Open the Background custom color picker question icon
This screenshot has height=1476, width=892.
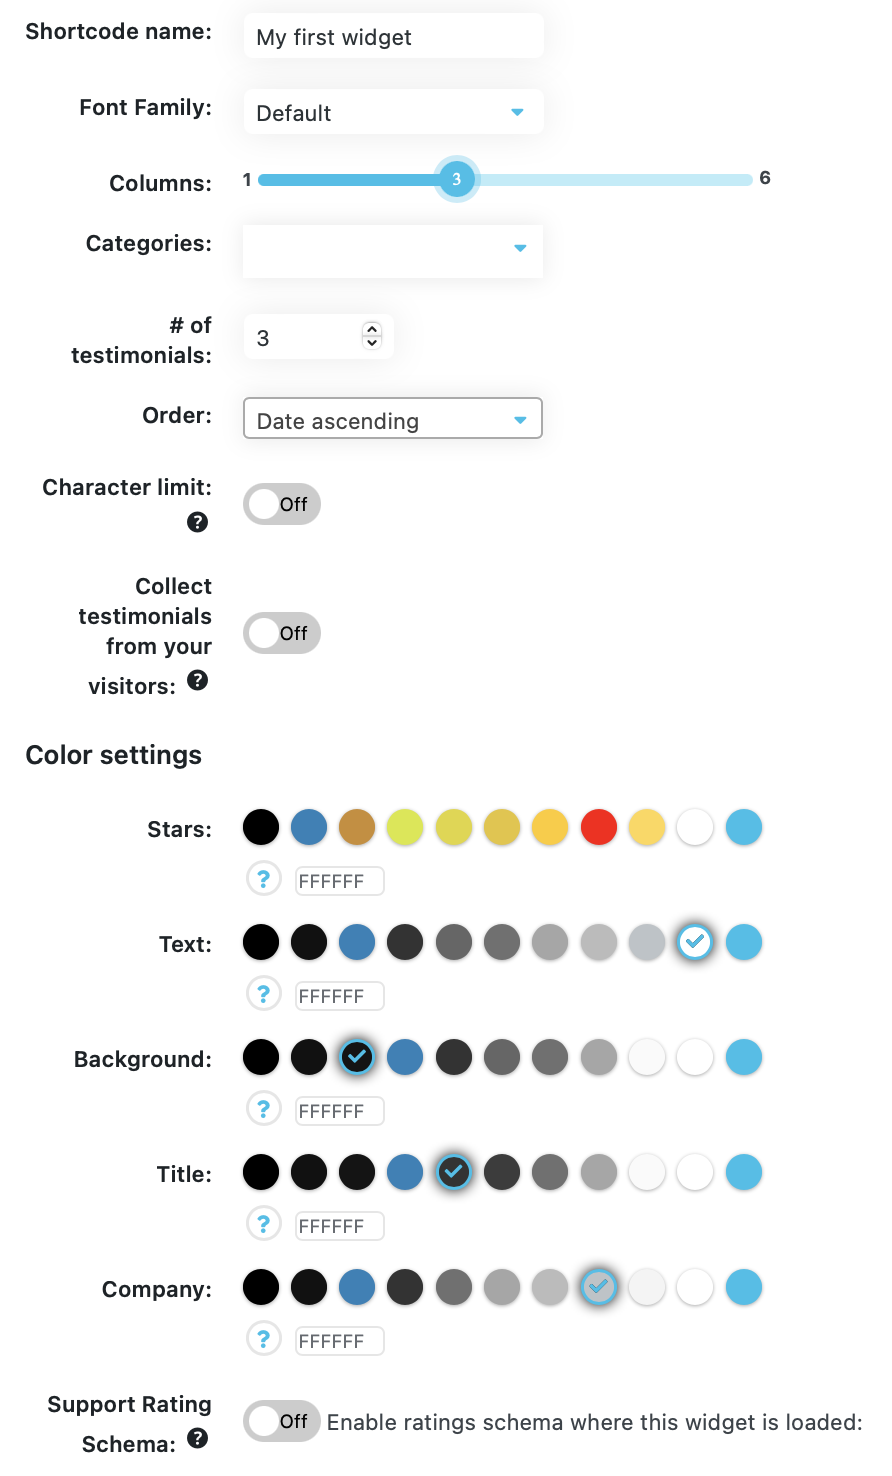[x=263, y=1109]
